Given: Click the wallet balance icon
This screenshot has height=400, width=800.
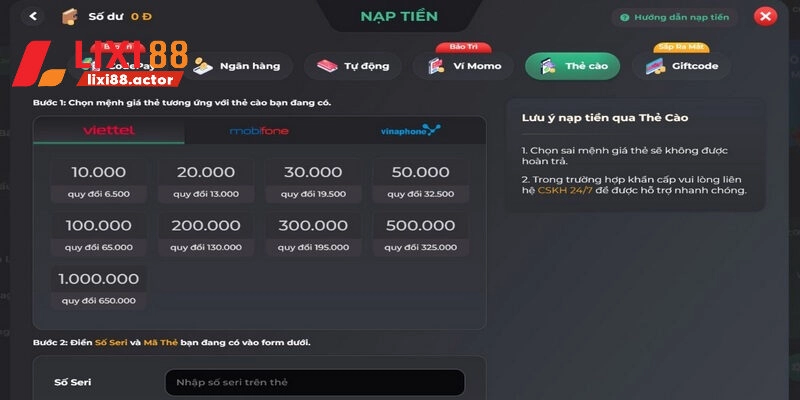Looking at the screenshot, I should [x=70, y=17].
